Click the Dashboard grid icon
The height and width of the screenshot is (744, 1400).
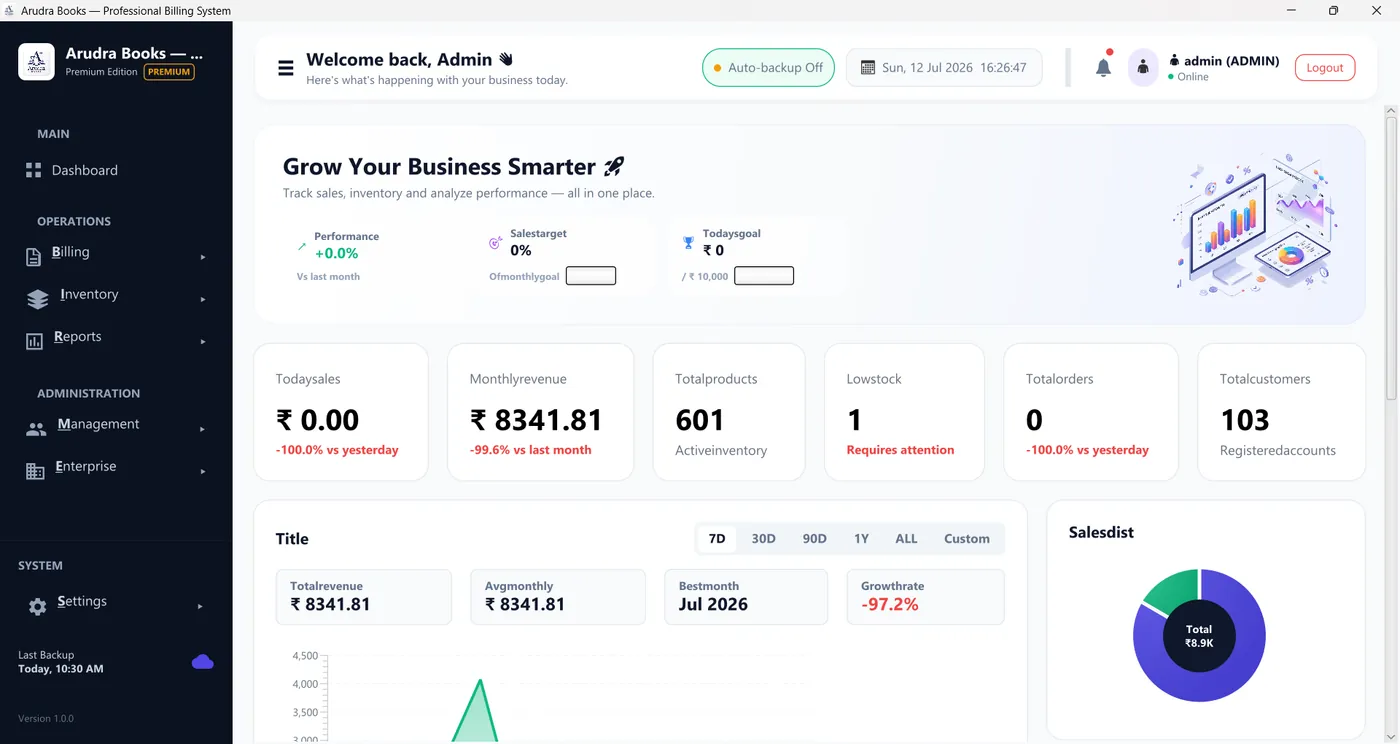click(x=34, y=171)
